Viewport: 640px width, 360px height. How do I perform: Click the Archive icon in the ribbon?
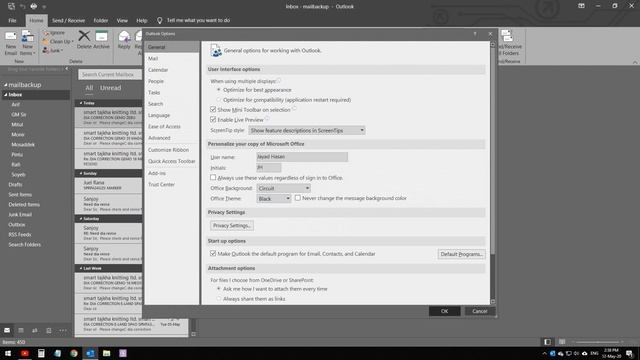[102, 36]
